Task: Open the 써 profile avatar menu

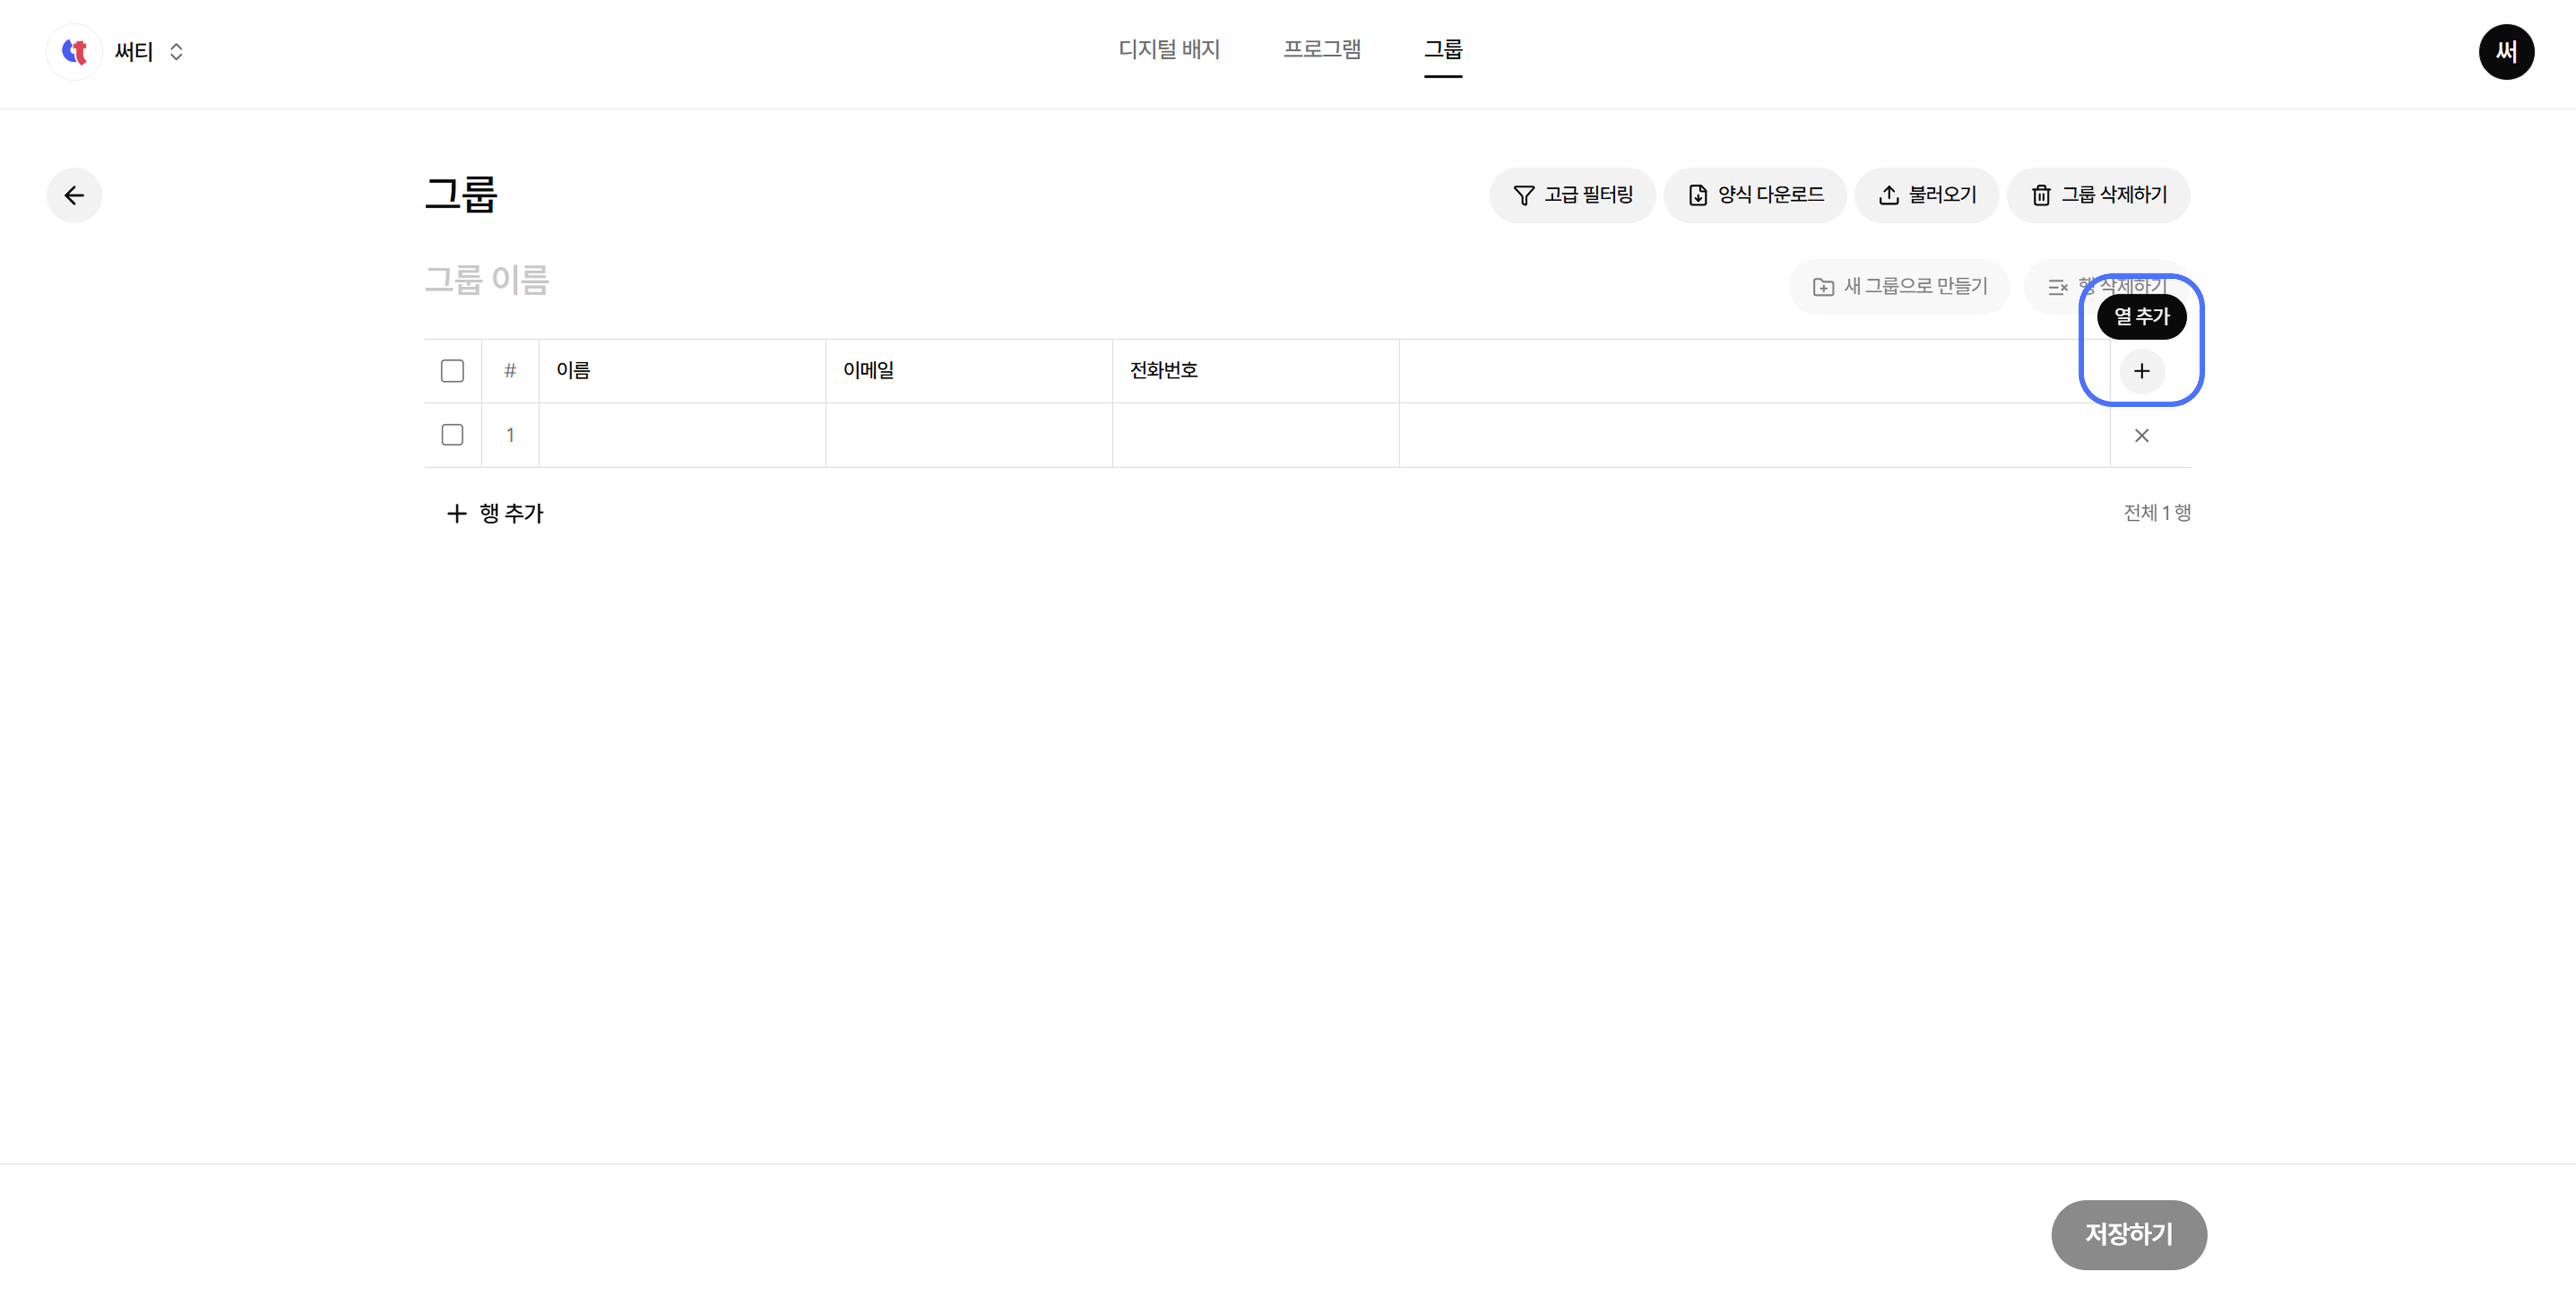Action: [x=2506, y=52]
